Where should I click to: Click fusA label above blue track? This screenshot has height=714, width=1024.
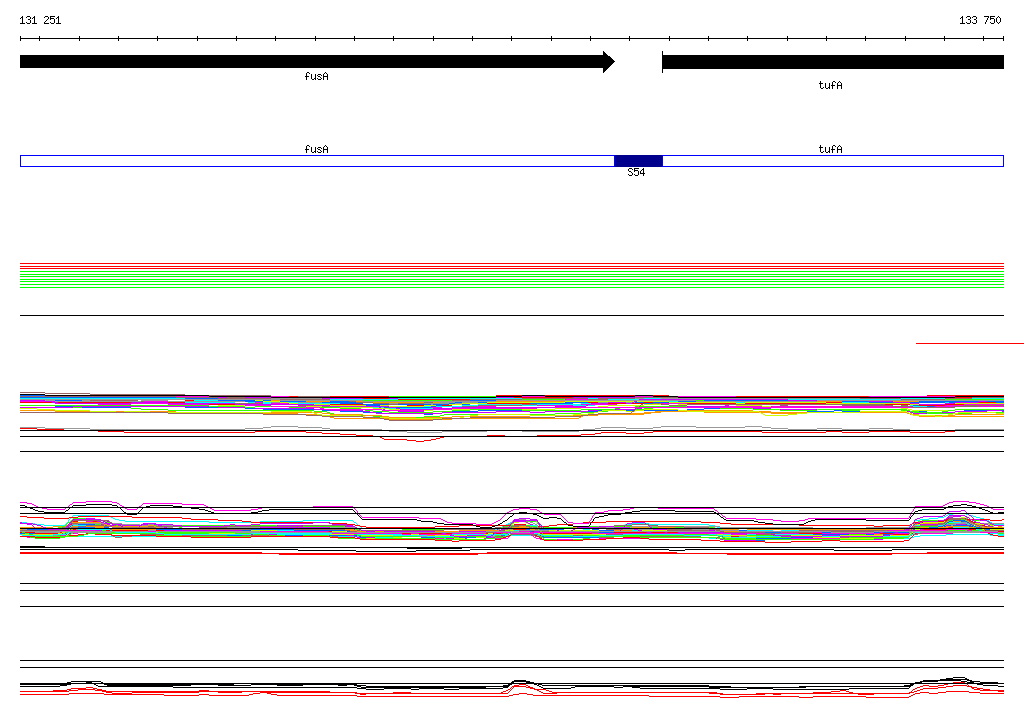point(317,150)
